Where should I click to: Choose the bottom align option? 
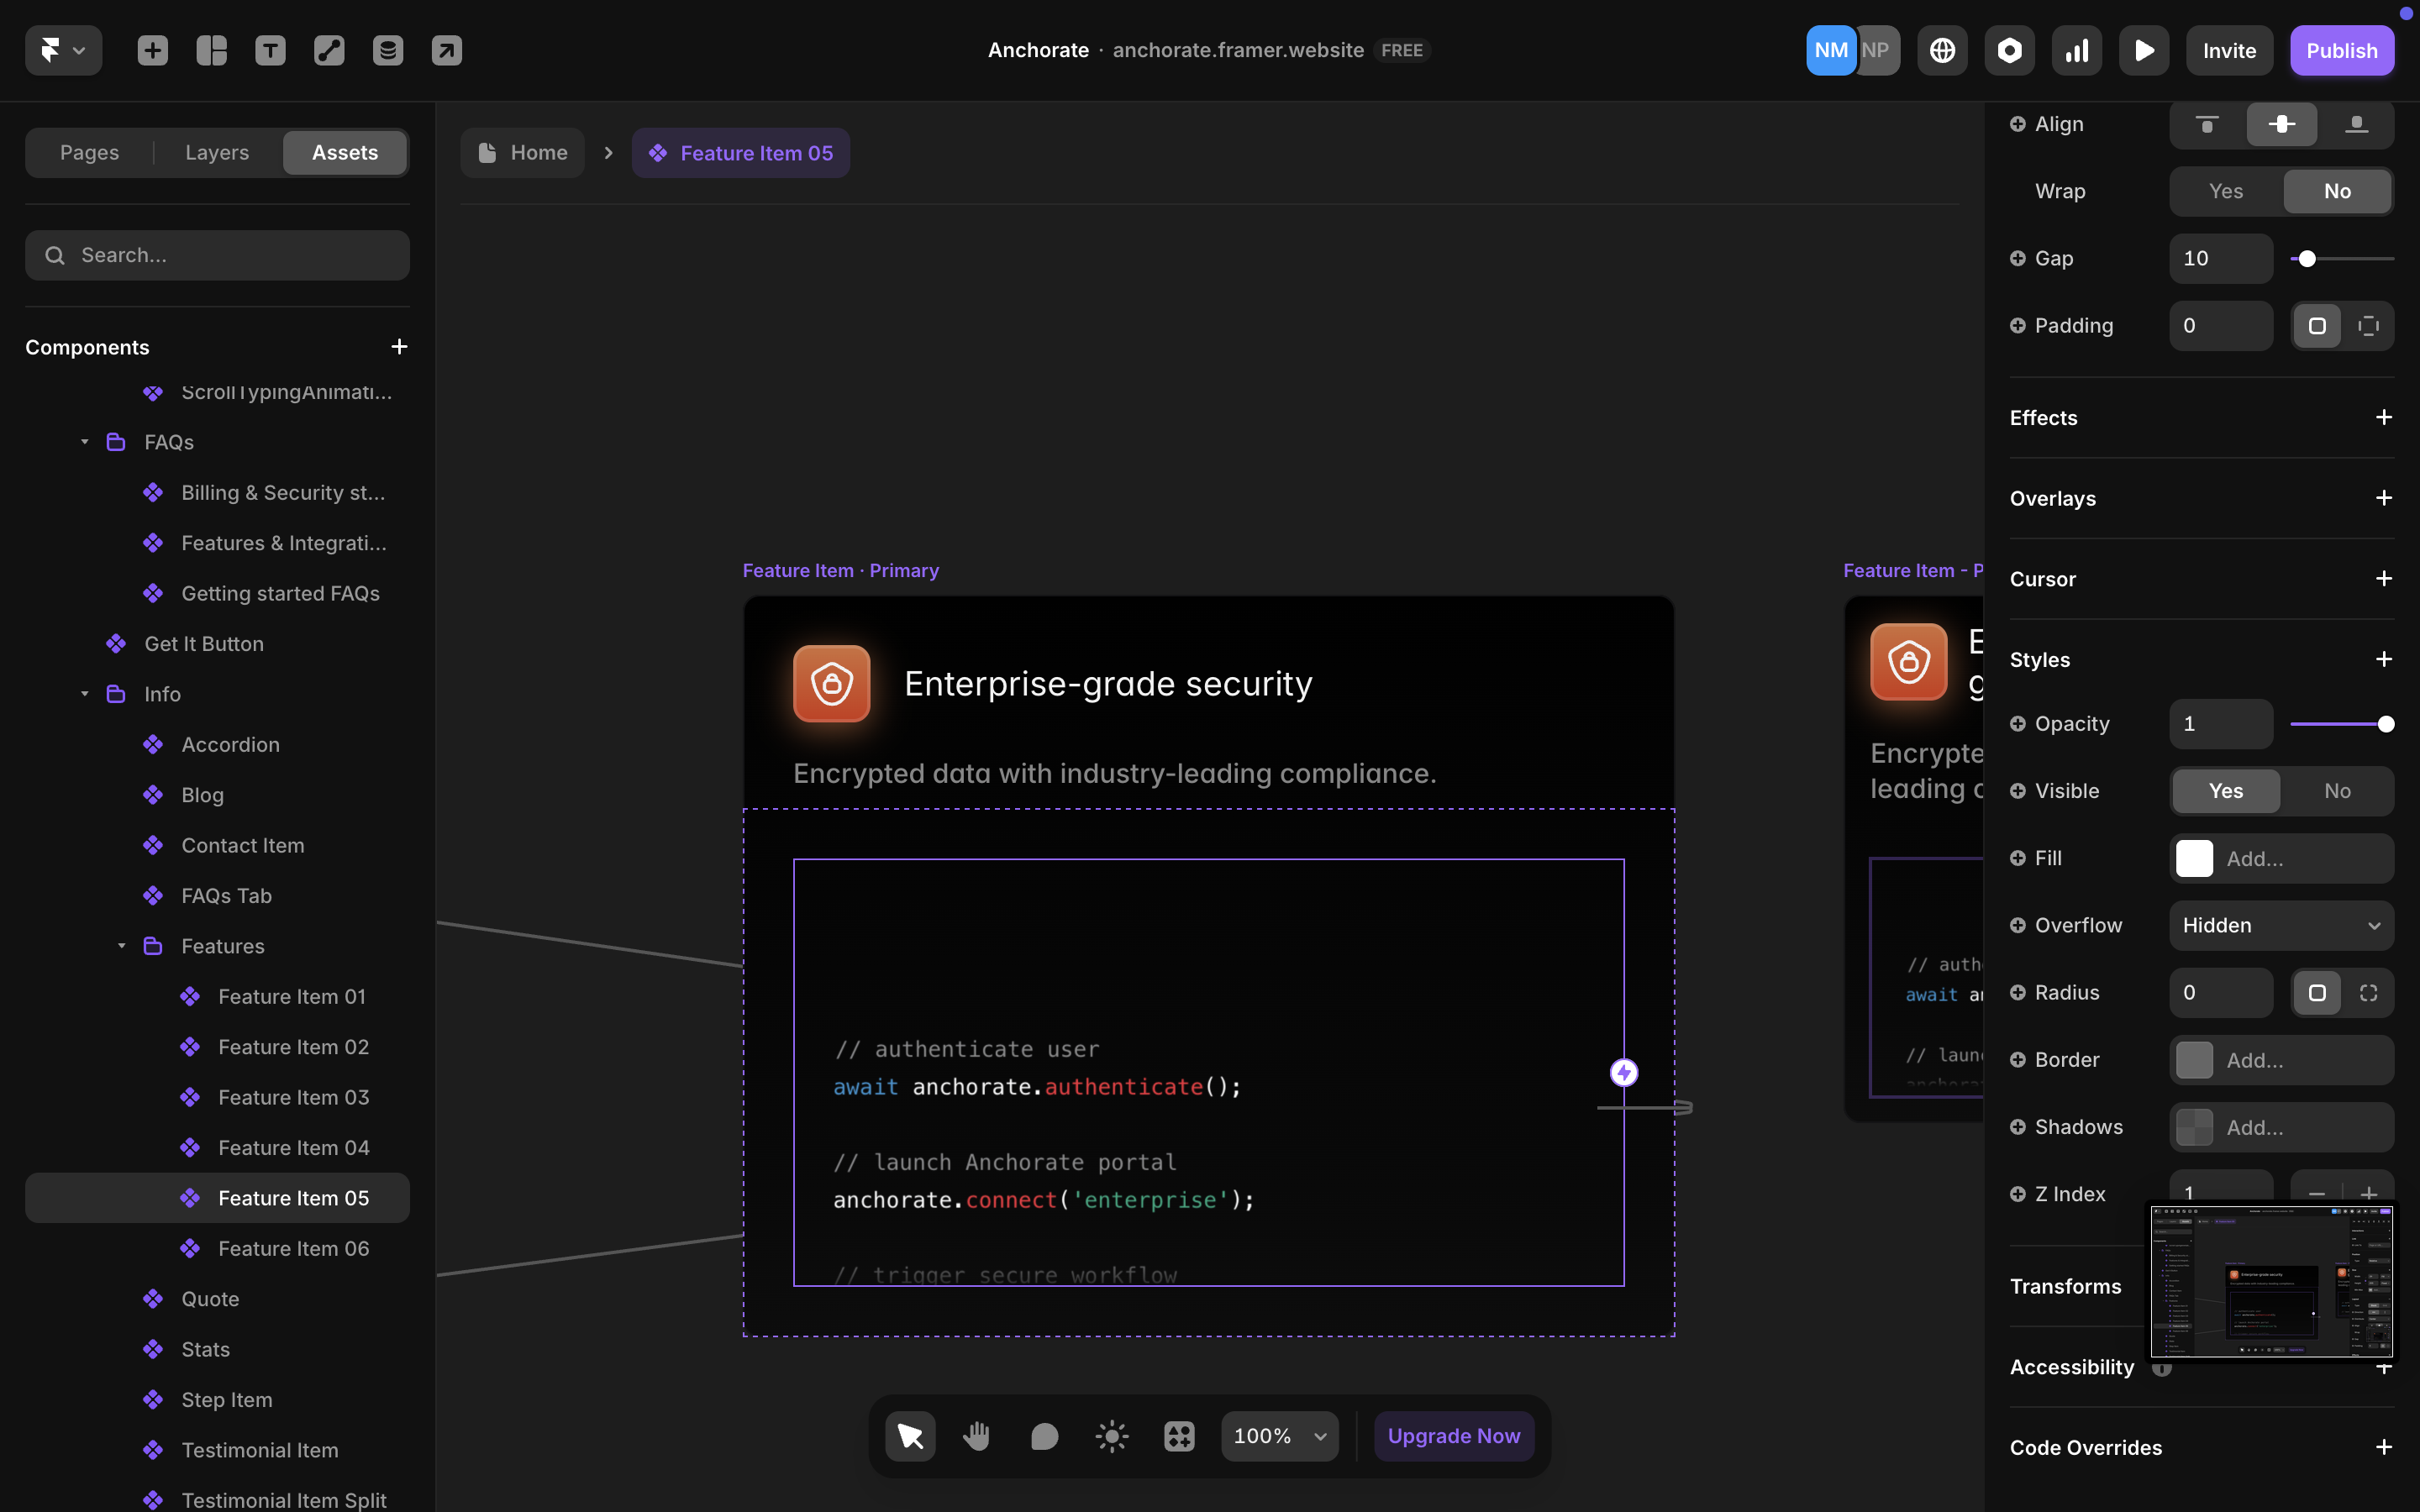click(2356, 124)
